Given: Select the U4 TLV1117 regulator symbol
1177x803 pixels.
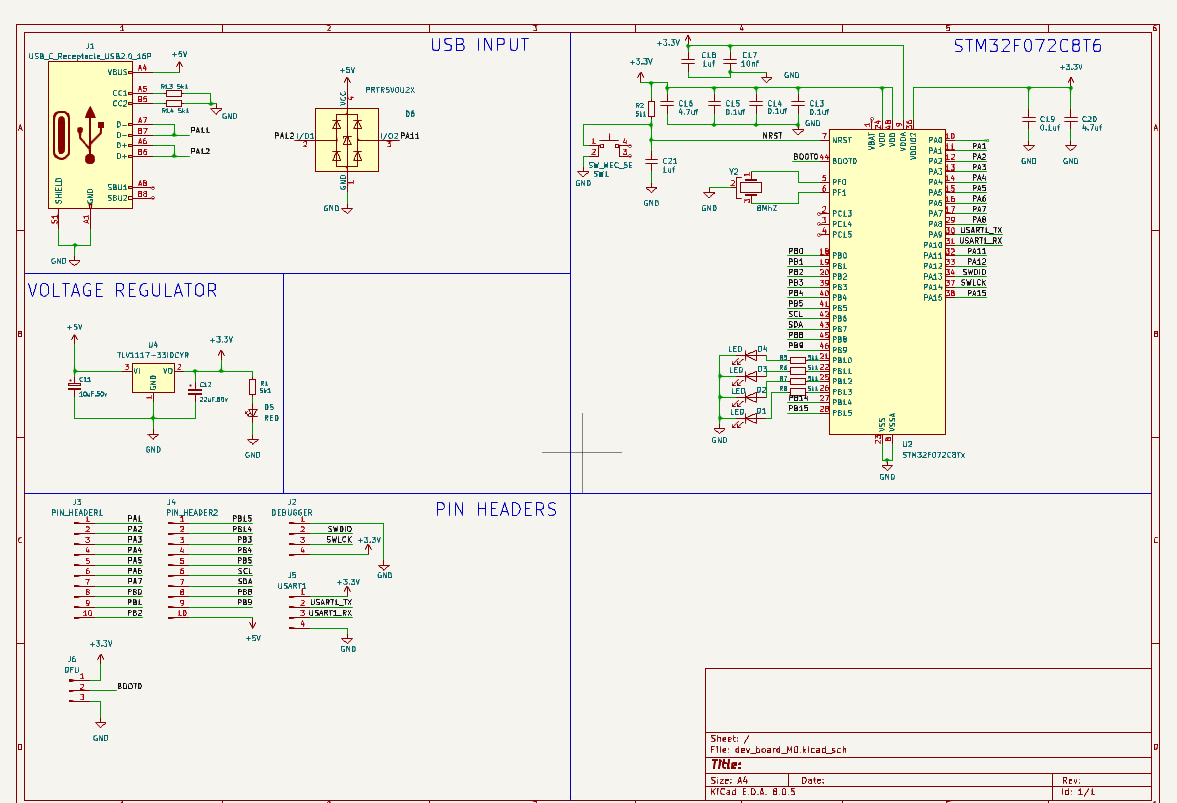Looking at the screenshot, I should 153,378.
